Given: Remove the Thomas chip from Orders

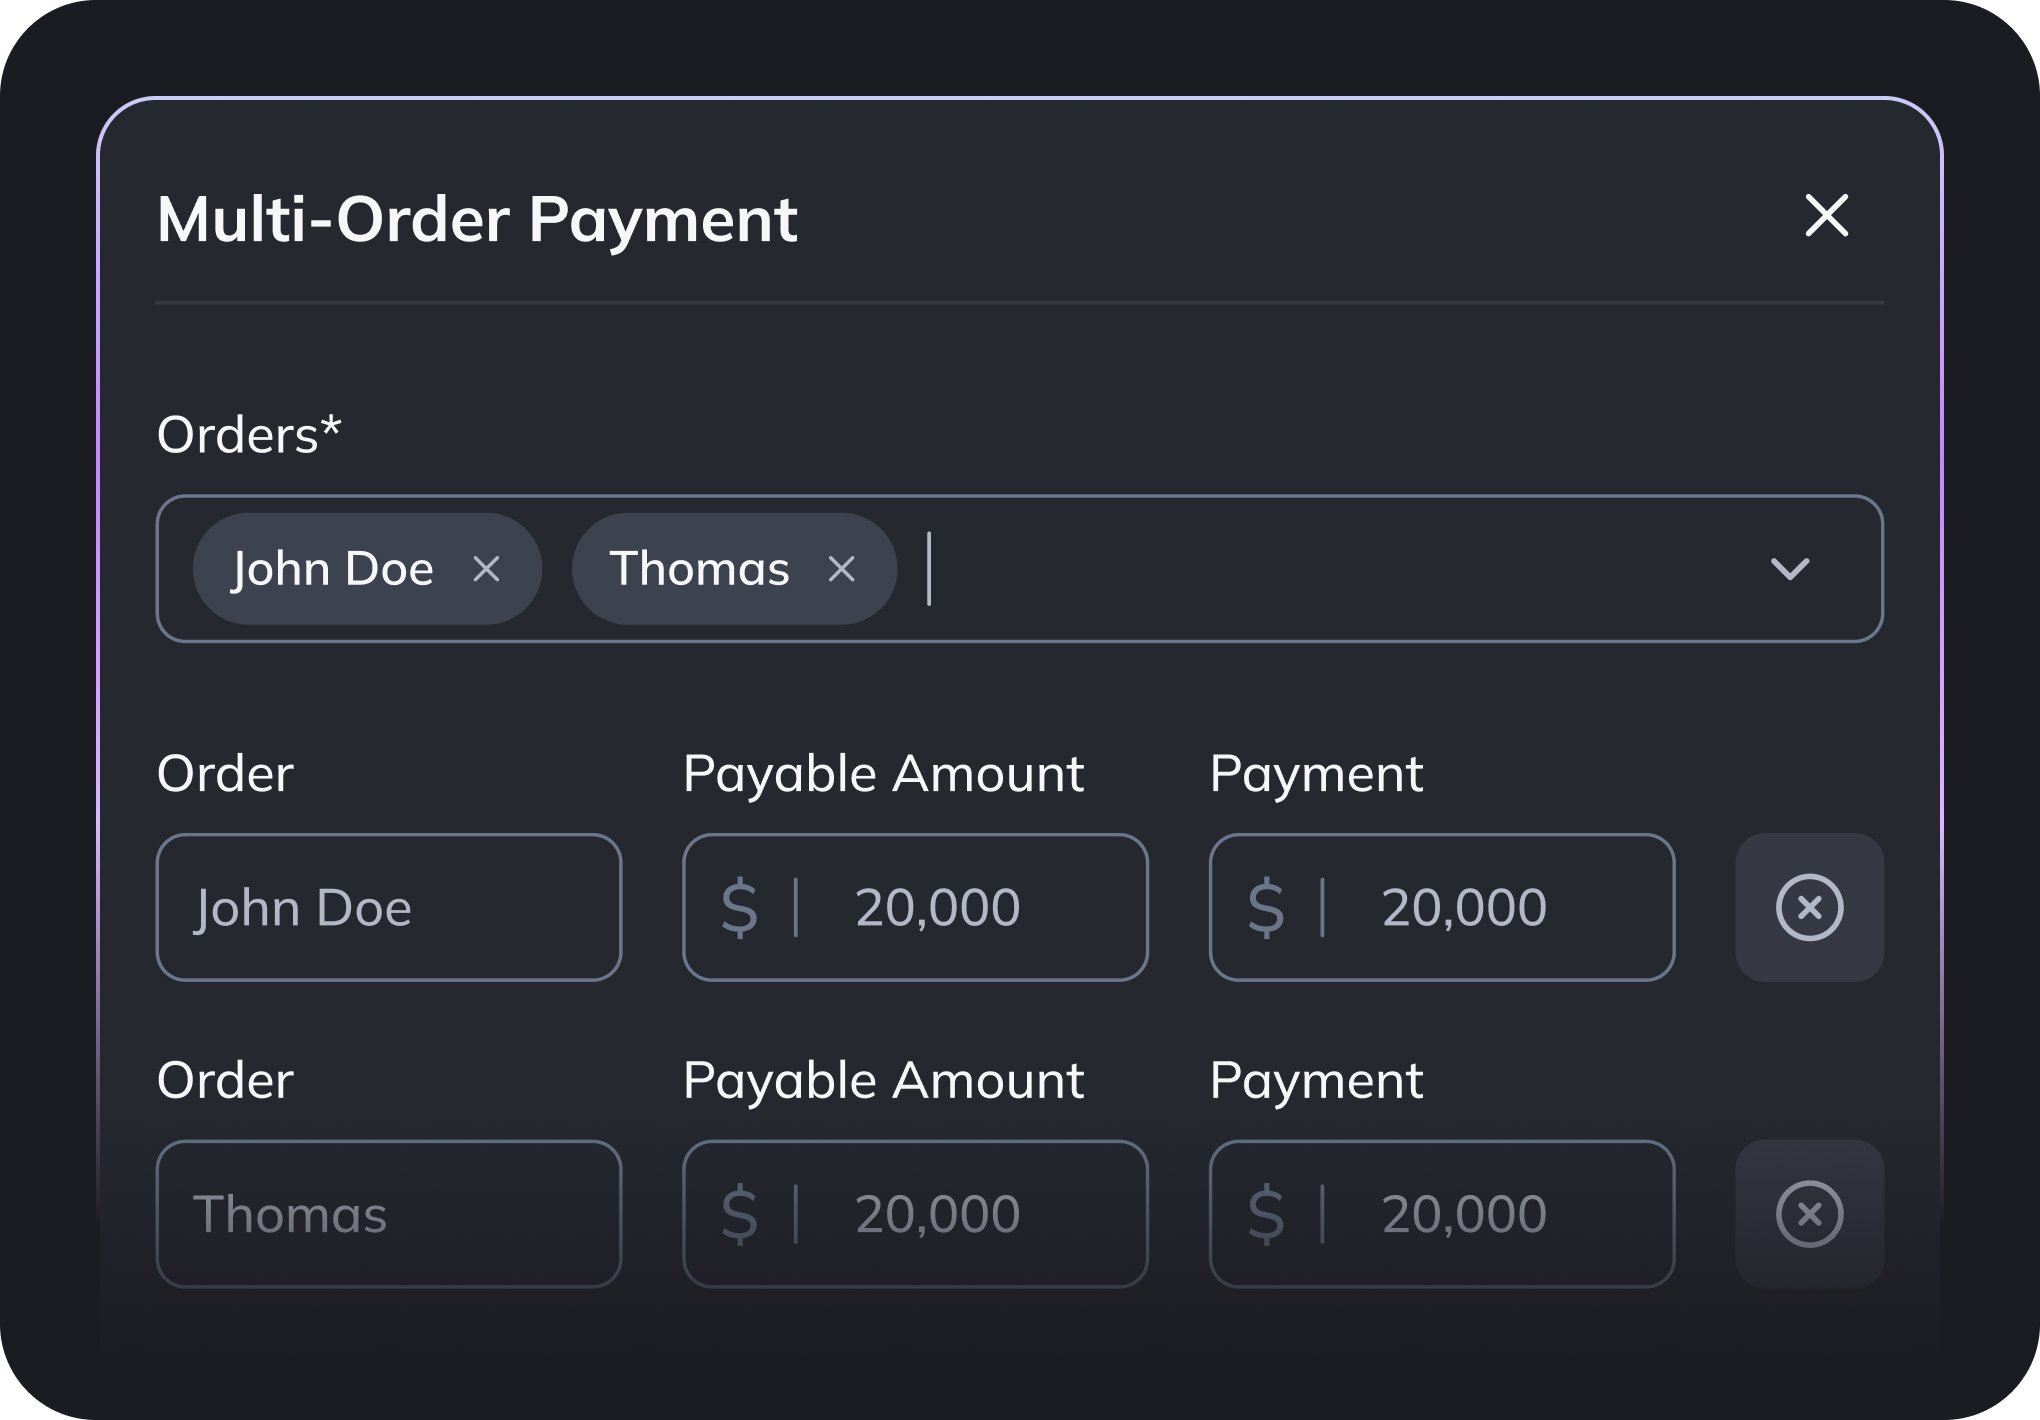Looking at the screenshot, I should (842, 569).
